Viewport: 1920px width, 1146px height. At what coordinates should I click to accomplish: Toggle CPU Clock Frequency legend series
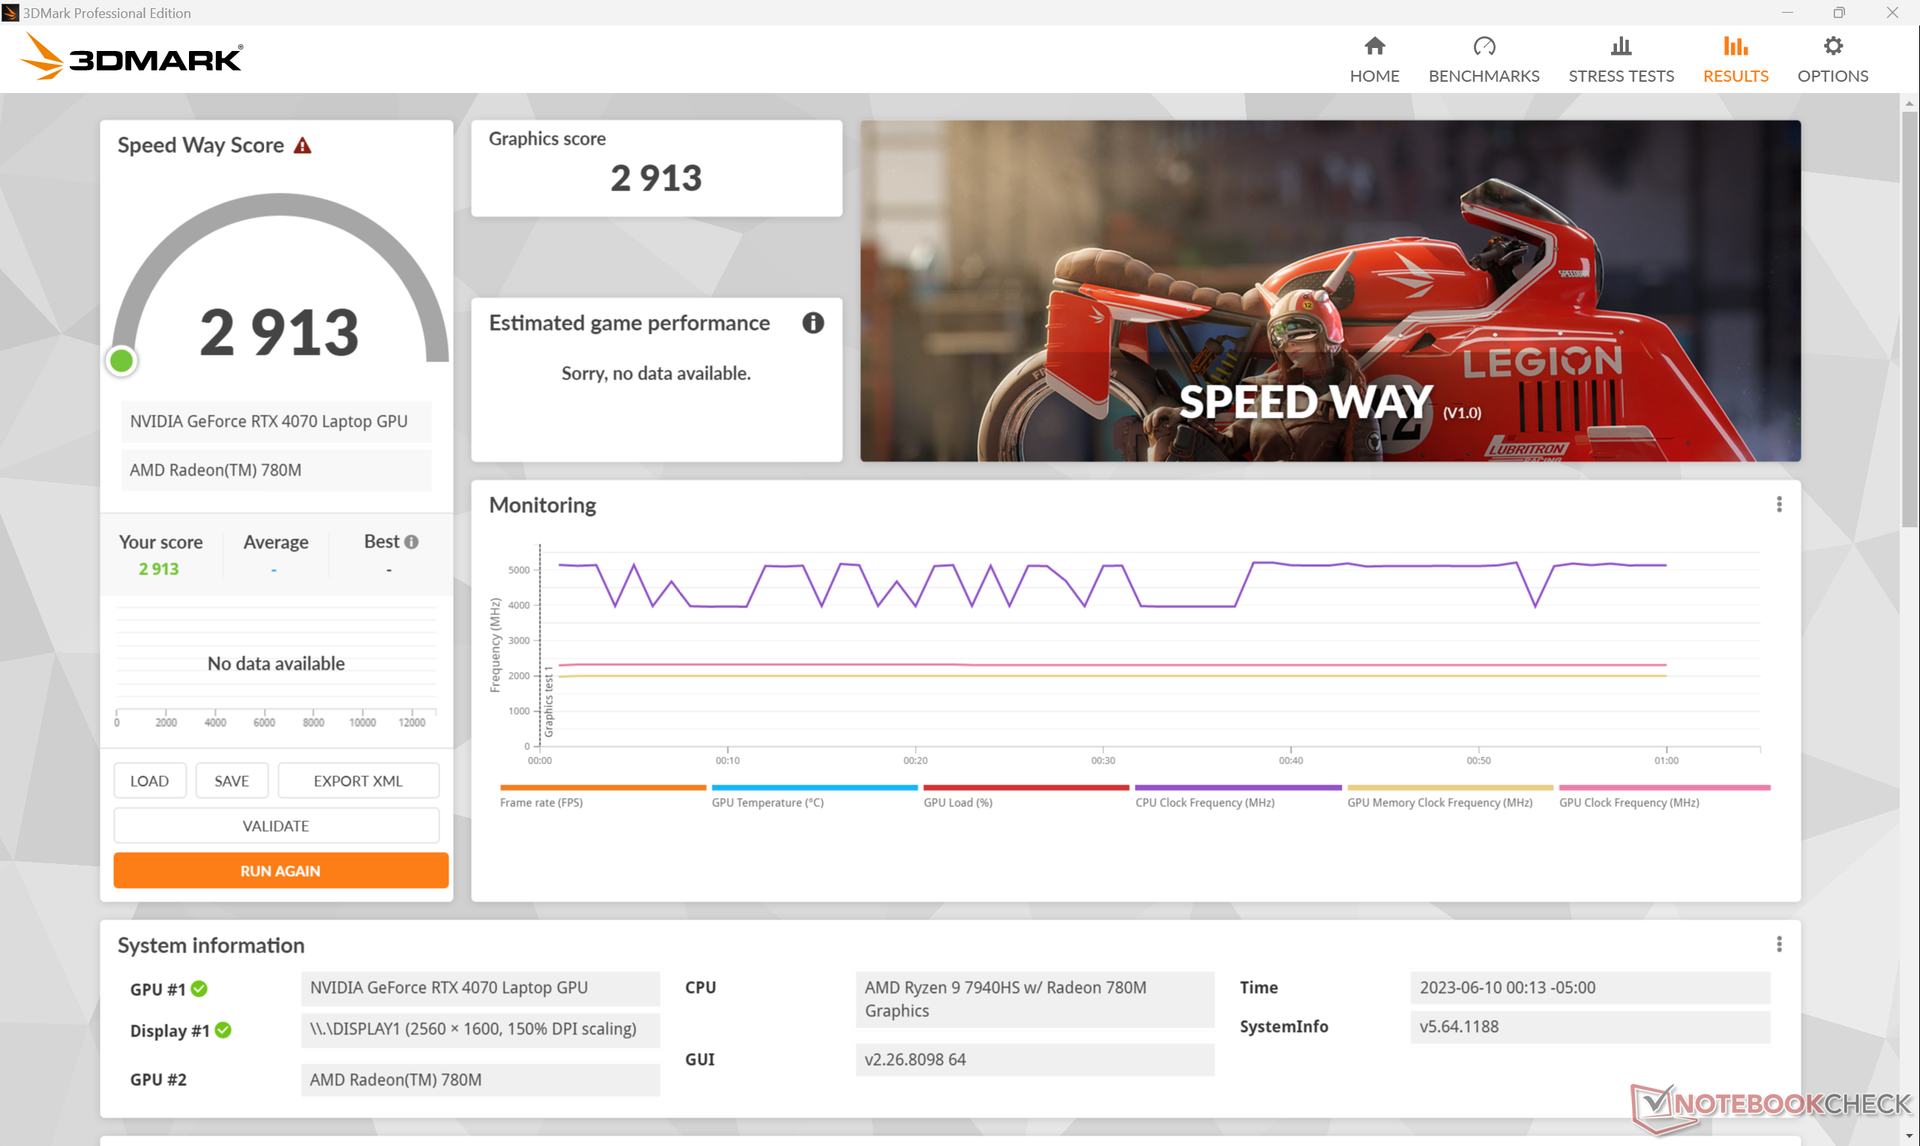[1204, 802]
